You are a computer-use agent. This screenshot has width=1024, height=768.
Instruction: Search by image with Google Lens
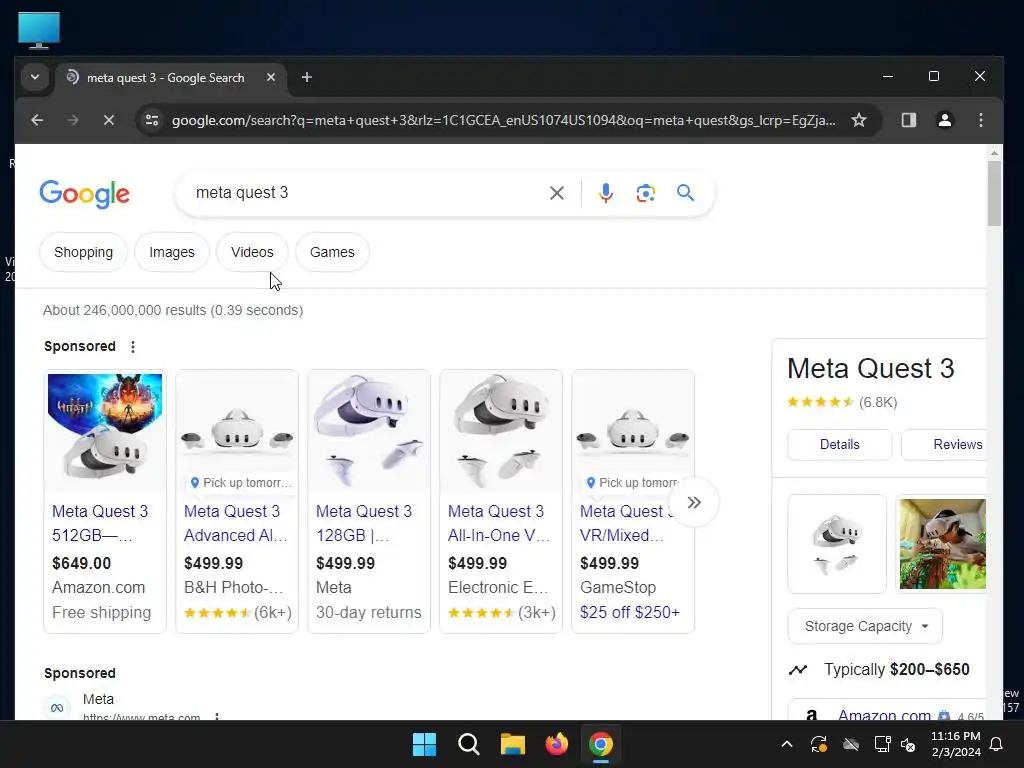point(645,193)
